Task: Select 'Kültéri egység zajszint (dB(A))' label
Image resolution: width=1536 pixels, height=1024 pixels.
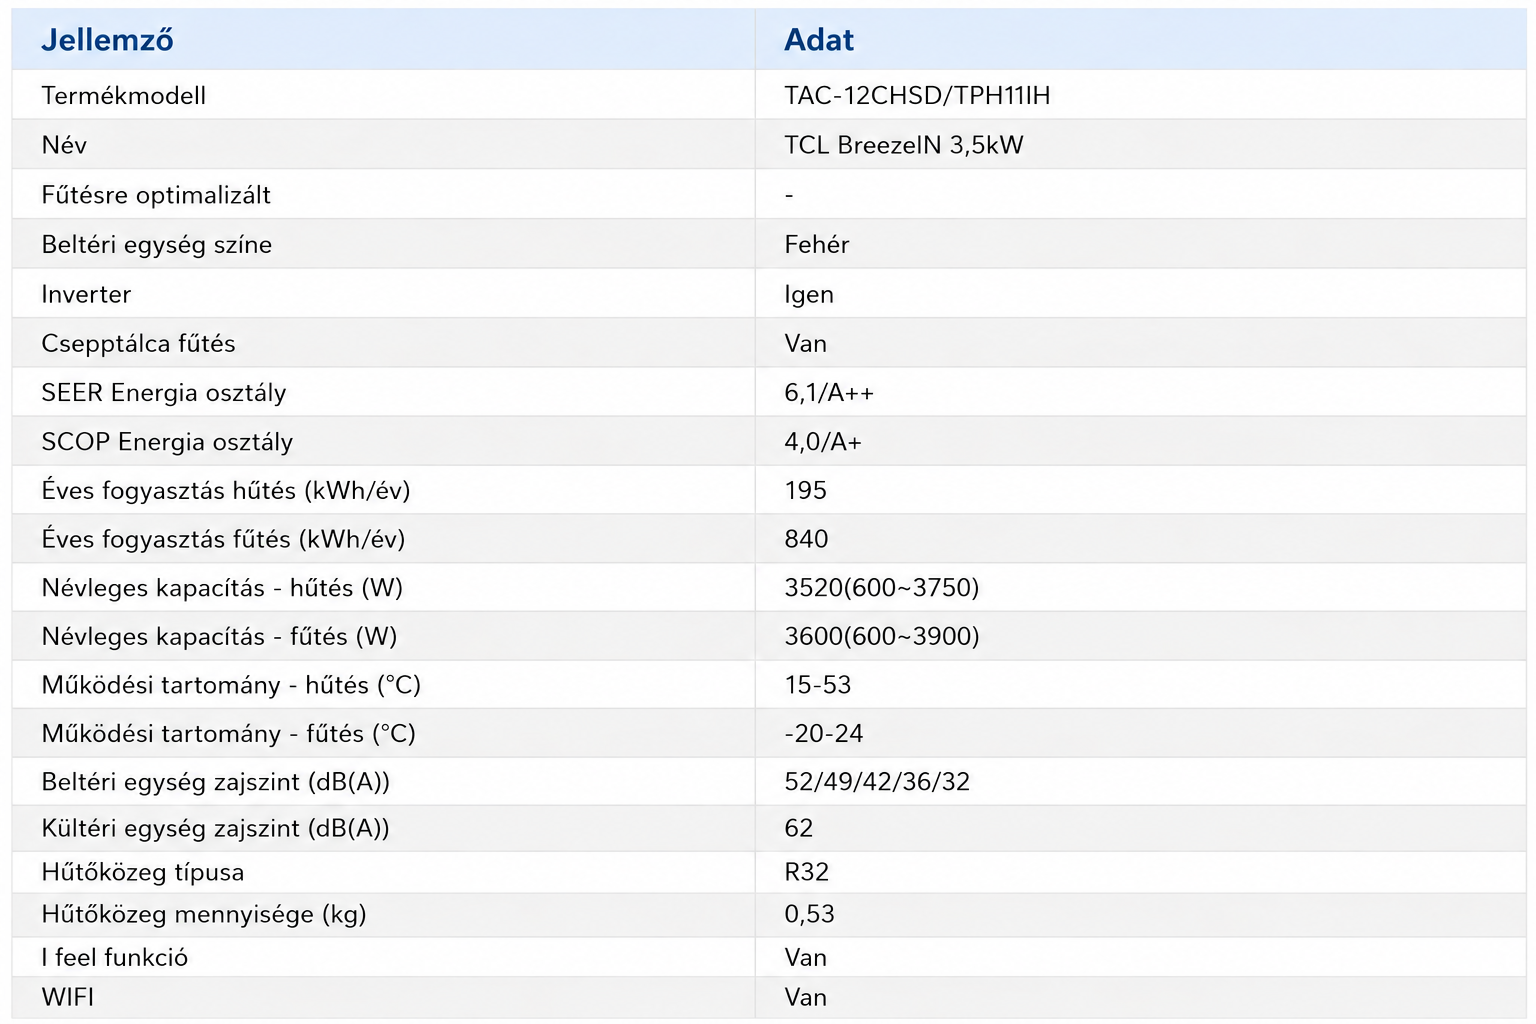Action: point(216,828)
